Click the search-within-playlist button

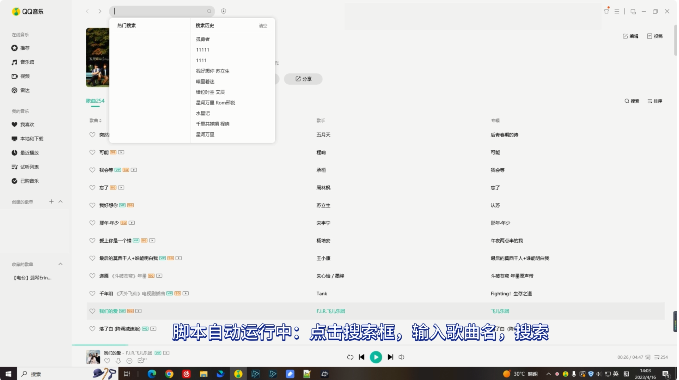[632, 101]
